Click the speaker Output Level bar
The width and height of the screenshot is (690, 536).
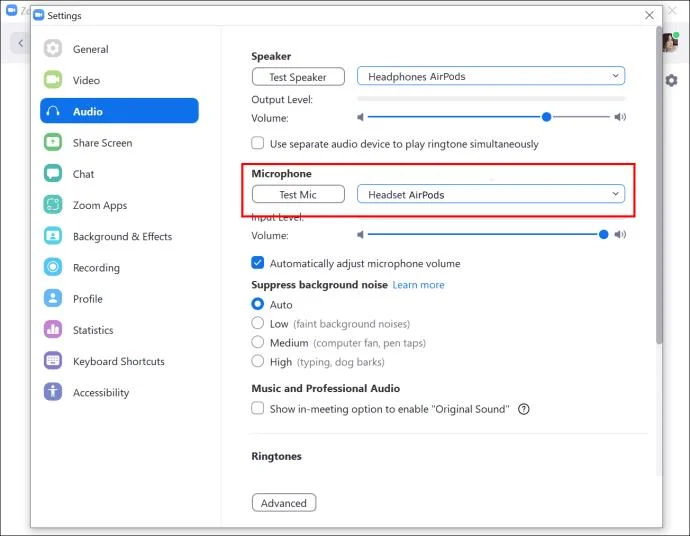coord(491,99)
